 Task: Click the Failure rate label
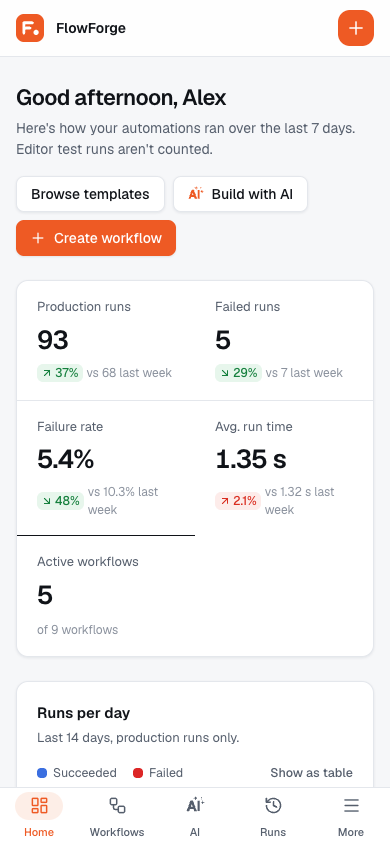pyautogui.click(x=70, y=427)
